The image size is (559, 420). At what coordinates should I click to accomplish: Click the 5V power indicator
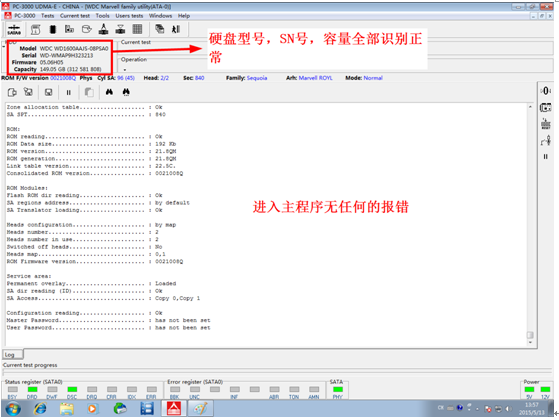[529, 389]
